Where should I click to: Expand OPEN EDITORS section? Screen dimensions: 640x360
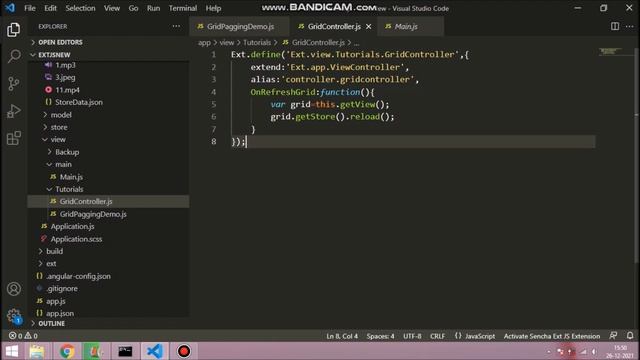tap(60, 42)
